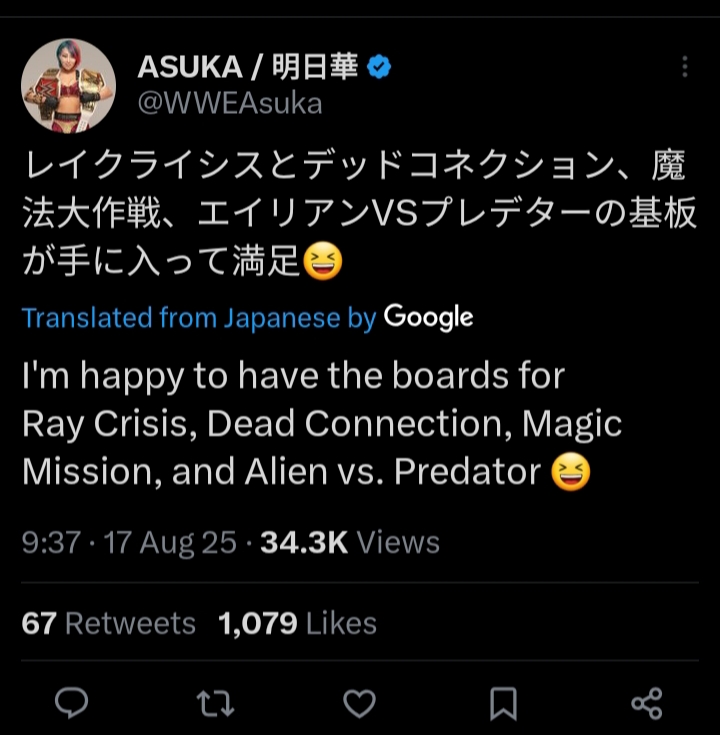Open ASUKA's profile picture
The width and height of the screenshot is (720, 735).
point(68,86)
